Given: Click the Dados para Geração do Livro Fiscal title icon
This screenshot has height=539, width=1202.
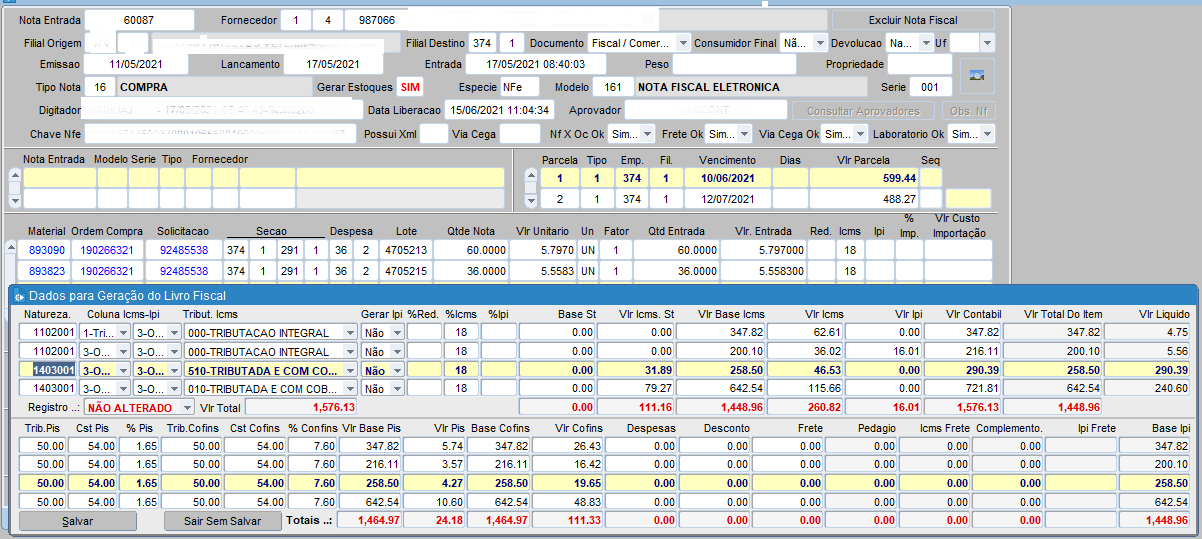Looking at the screenshot, I should pos(19,296).
